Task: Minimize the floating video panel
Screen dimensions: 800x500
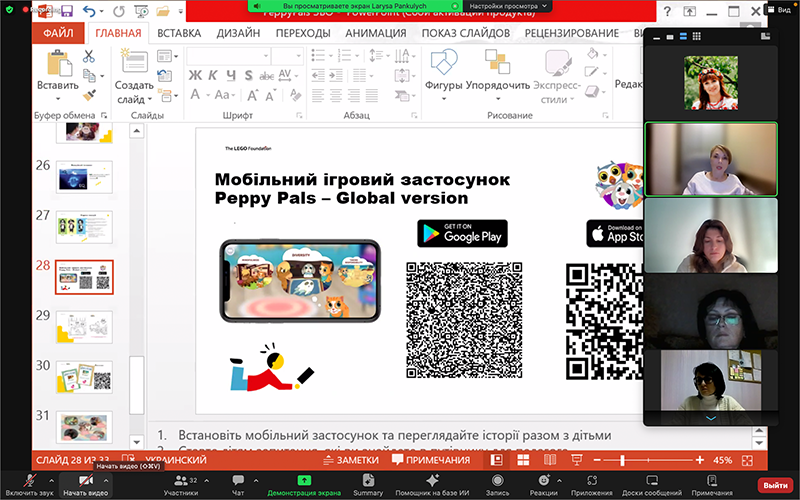Action: pyautogui.click(x=657, y=37)
